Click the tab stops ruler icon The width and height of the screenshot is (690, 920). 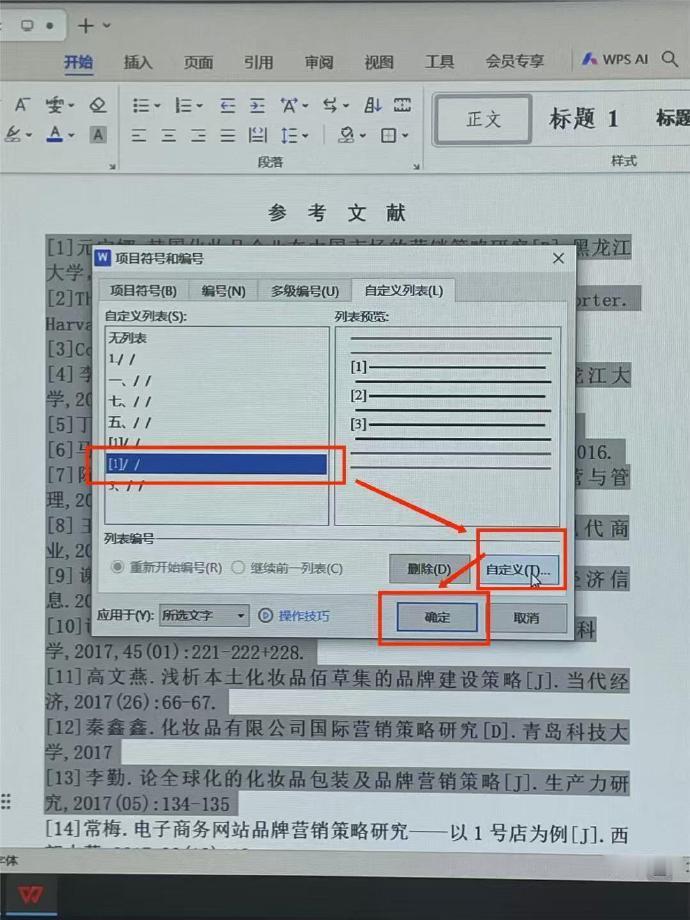pyautogui.click(x=402, y=106)
